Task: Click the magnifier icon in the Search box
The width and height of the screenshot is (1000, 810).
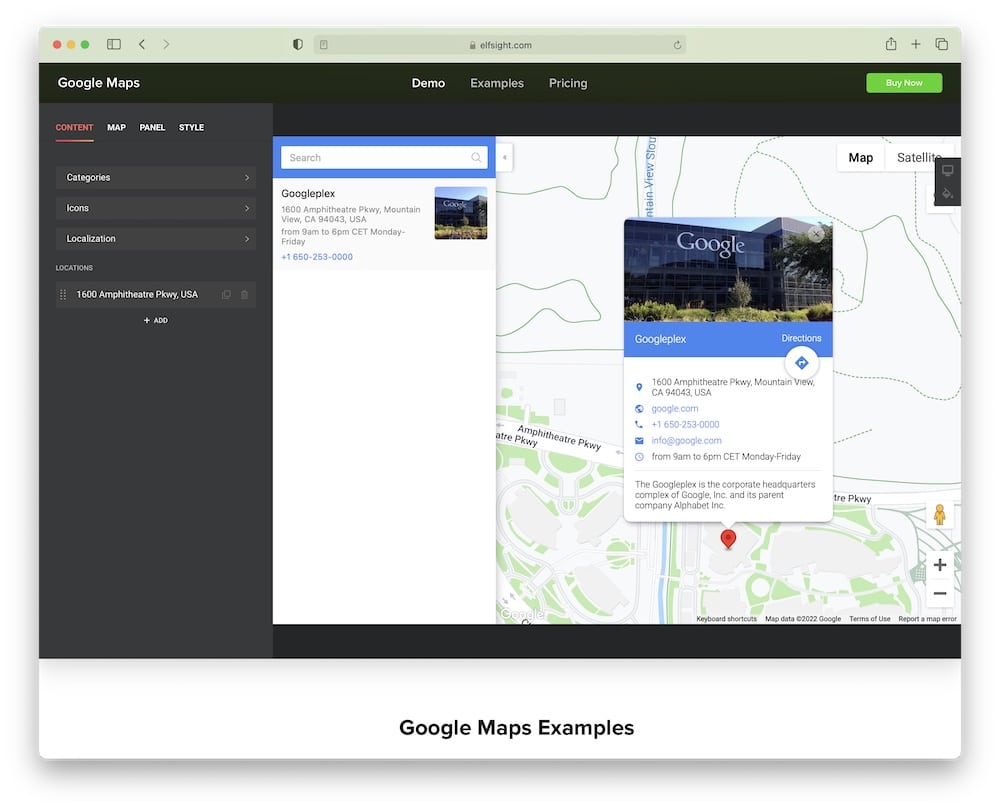Action: click(x=476, y=158)
